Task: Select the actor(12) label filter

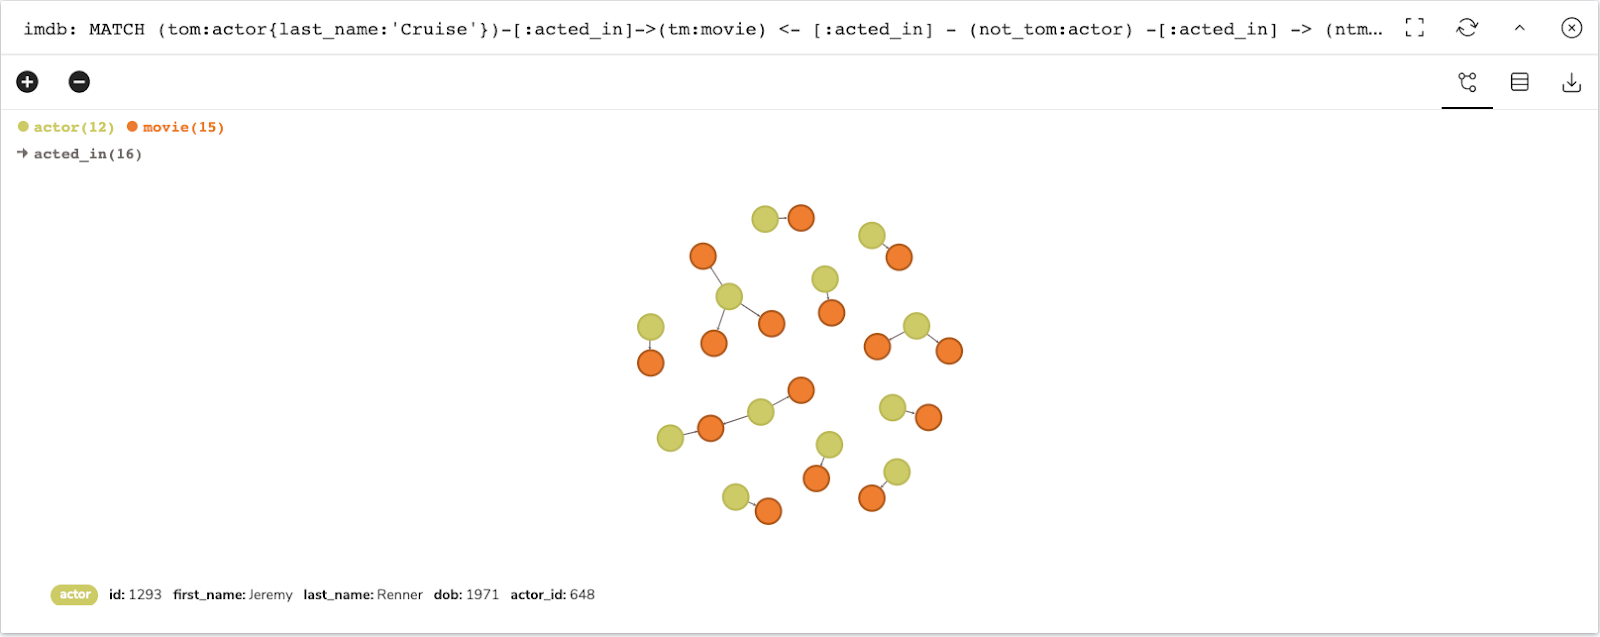Action: pyautogui.click(x=73, y=127)
